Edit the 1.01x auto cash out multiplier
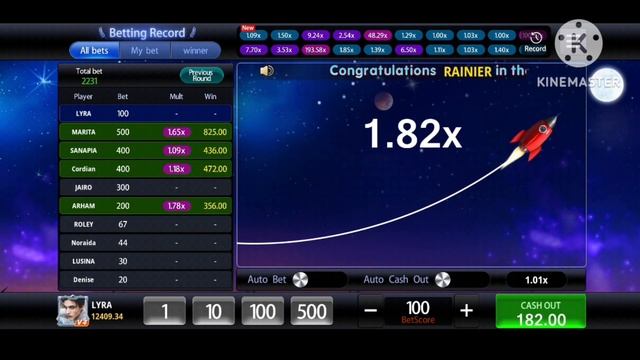The width and height of the screenshot is (640, 360). tap(536, 280)
